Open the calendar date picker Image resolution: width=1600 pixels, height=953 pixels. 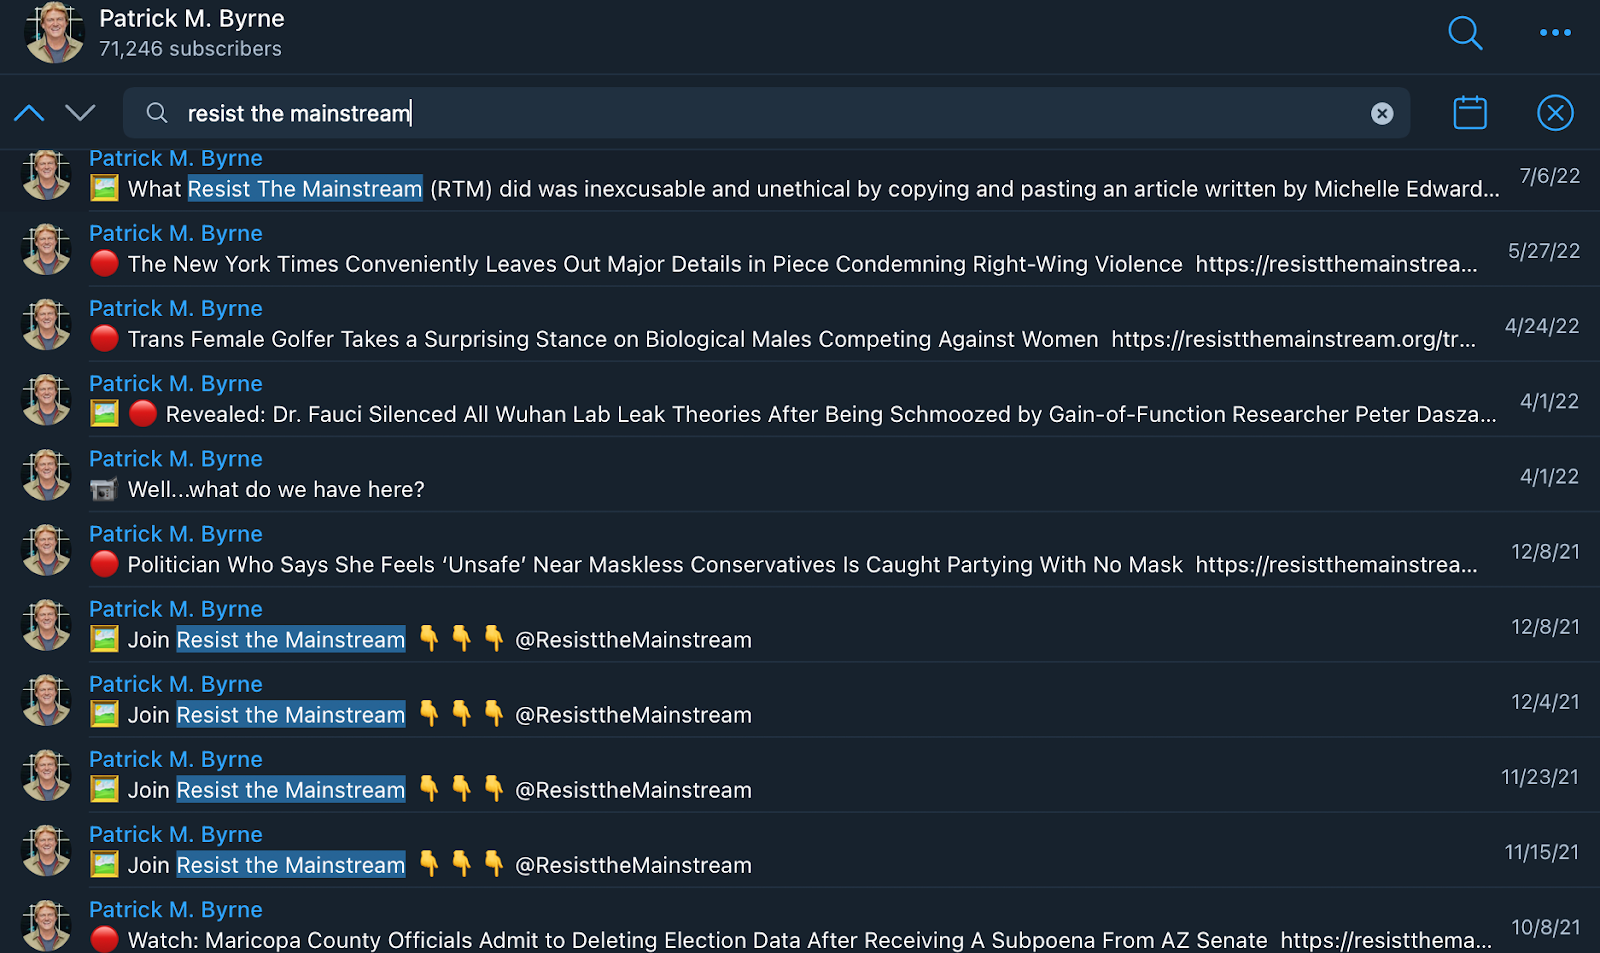[x=1469, y=113]
